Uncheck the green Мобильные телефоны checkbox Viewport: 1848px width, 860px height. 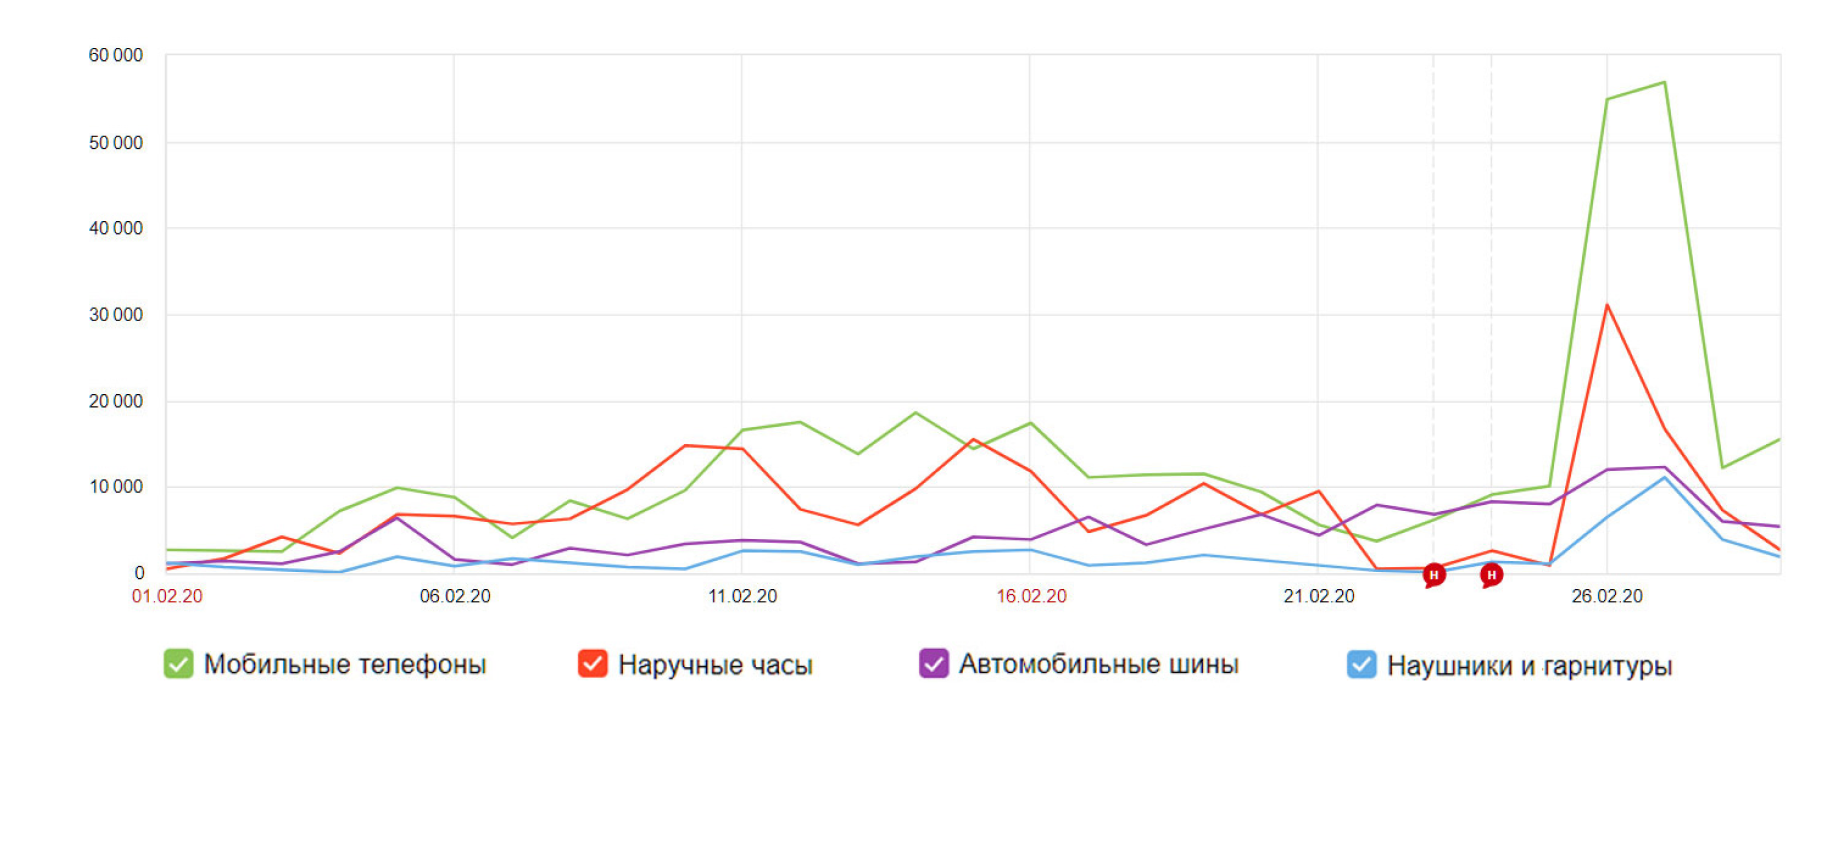point(178,664)
